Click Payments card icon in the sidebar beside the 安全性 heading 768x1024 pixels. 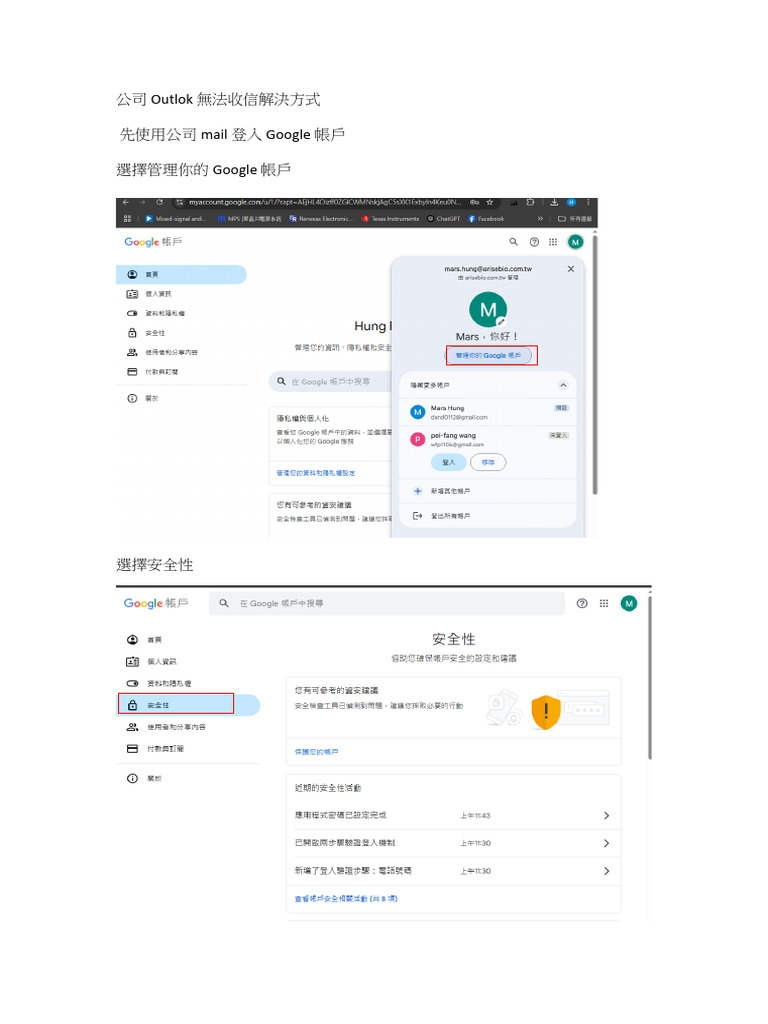(133, 748)
